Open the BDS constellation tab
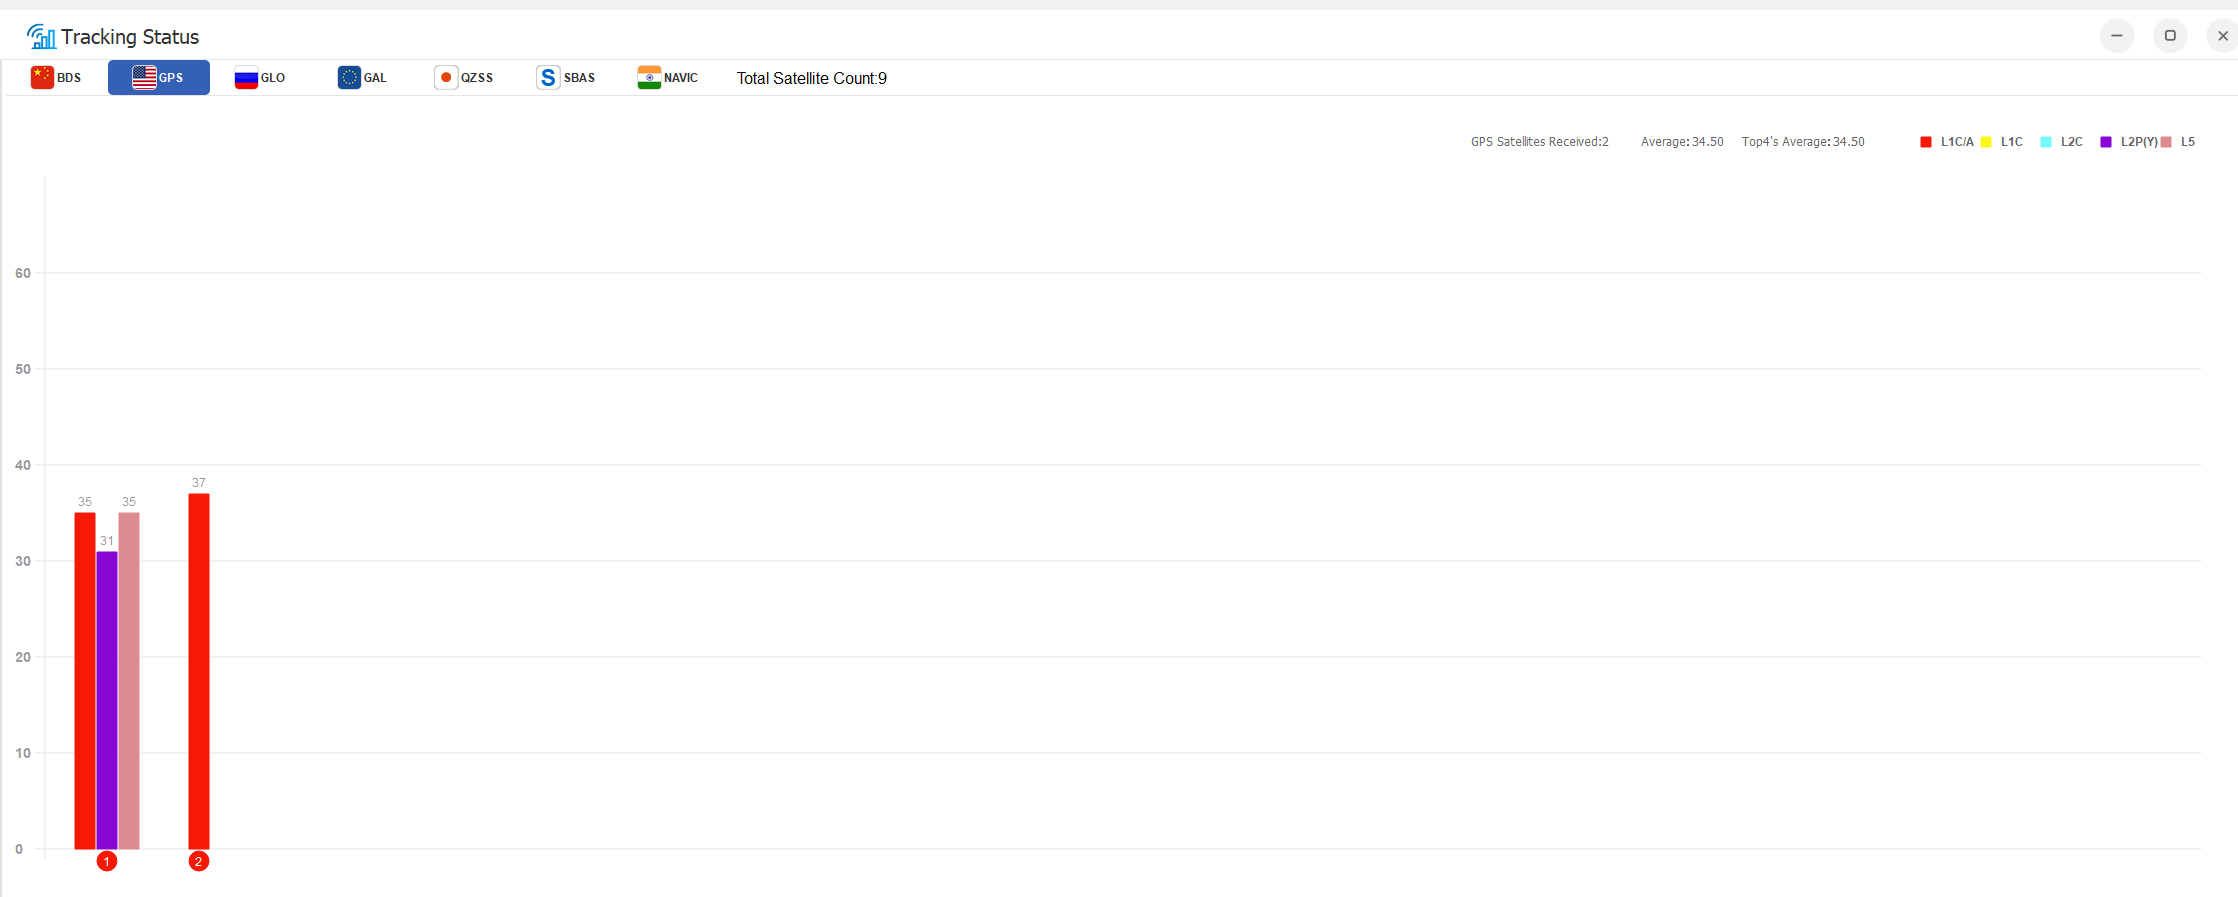This screenshot has width=2238, height=897. coord(56,78)
